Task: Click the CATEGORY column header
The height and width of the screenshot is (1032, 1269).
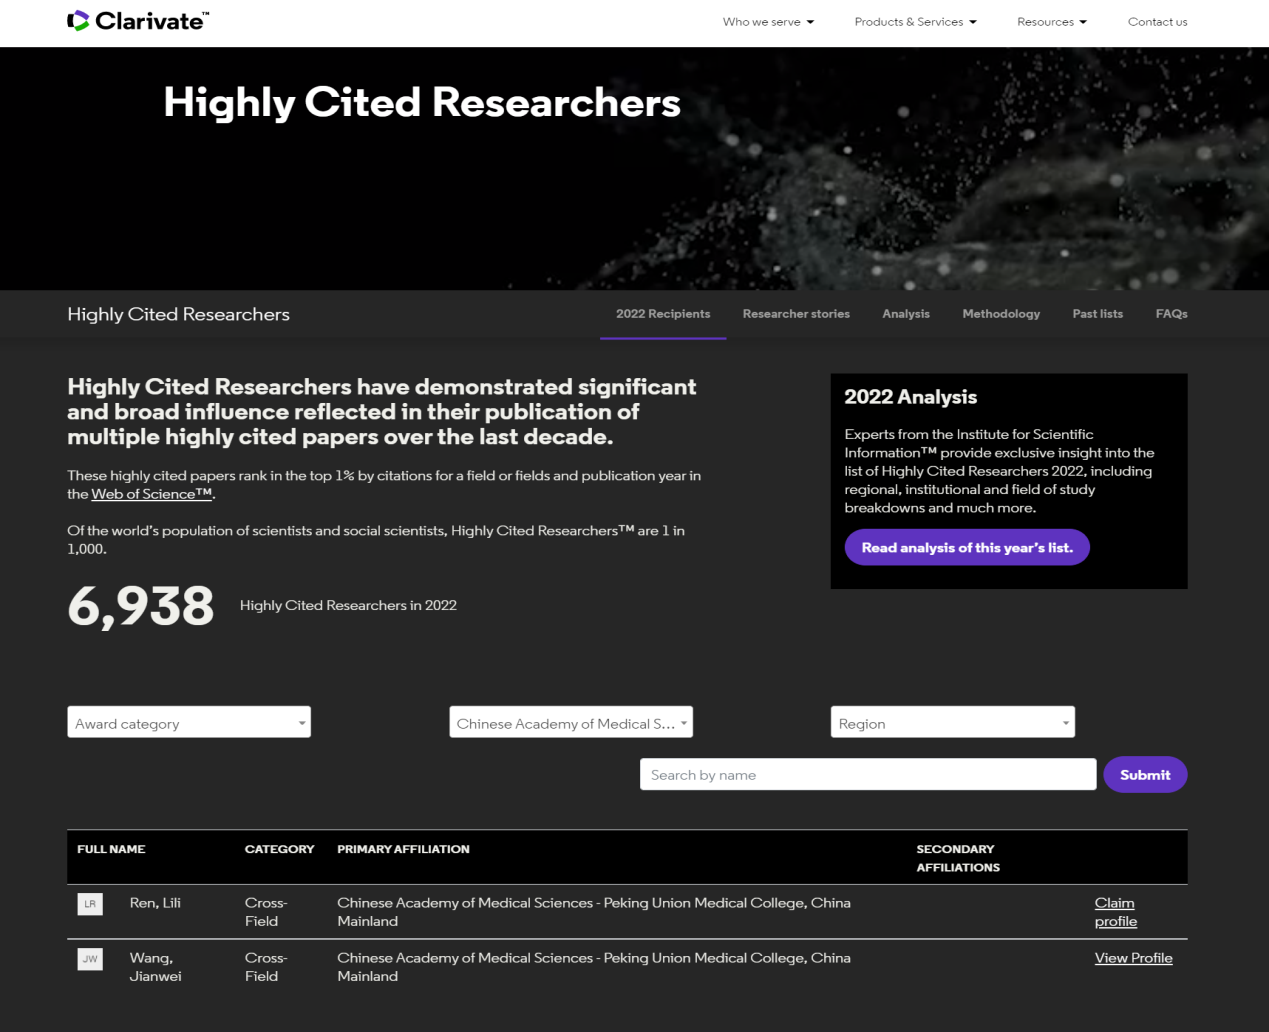Action: pyautogui.click(x=279, y=849)
